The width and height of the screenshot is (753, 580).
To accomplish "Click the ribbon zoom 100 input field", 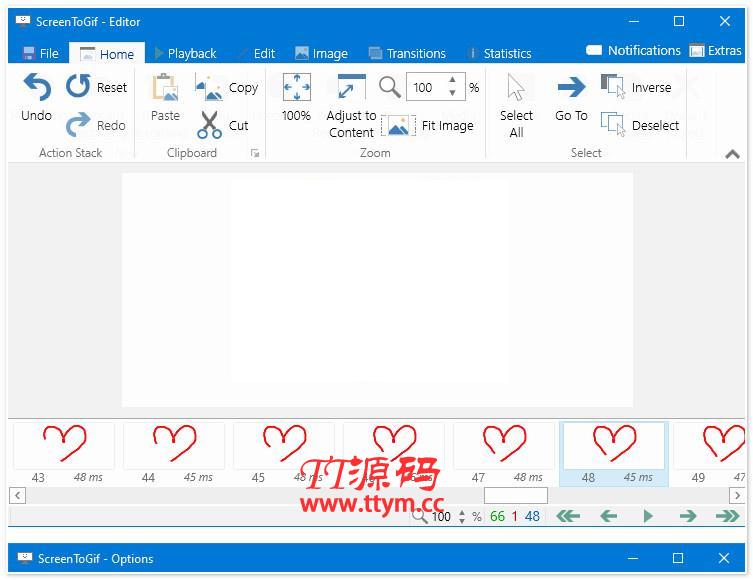I will (426, 87).
